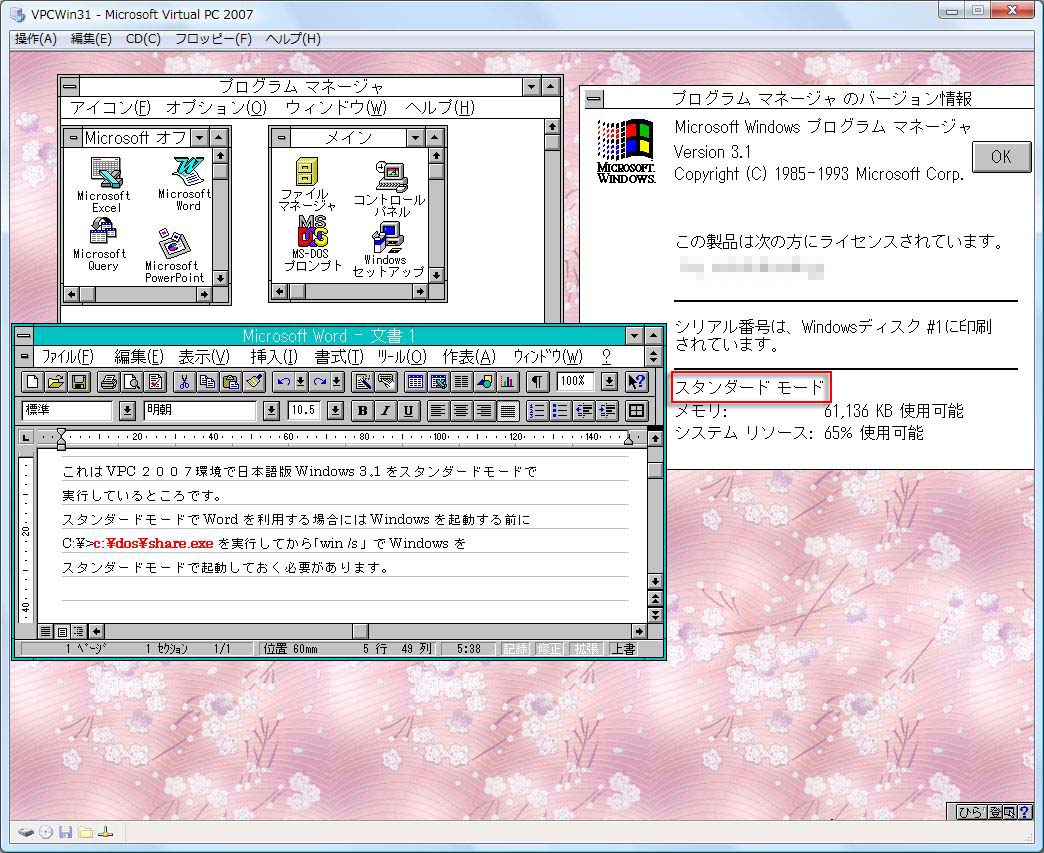The image size is (1044, 853).
Task: Click the Insert Chart icon
Action: (x=508, y=382)
